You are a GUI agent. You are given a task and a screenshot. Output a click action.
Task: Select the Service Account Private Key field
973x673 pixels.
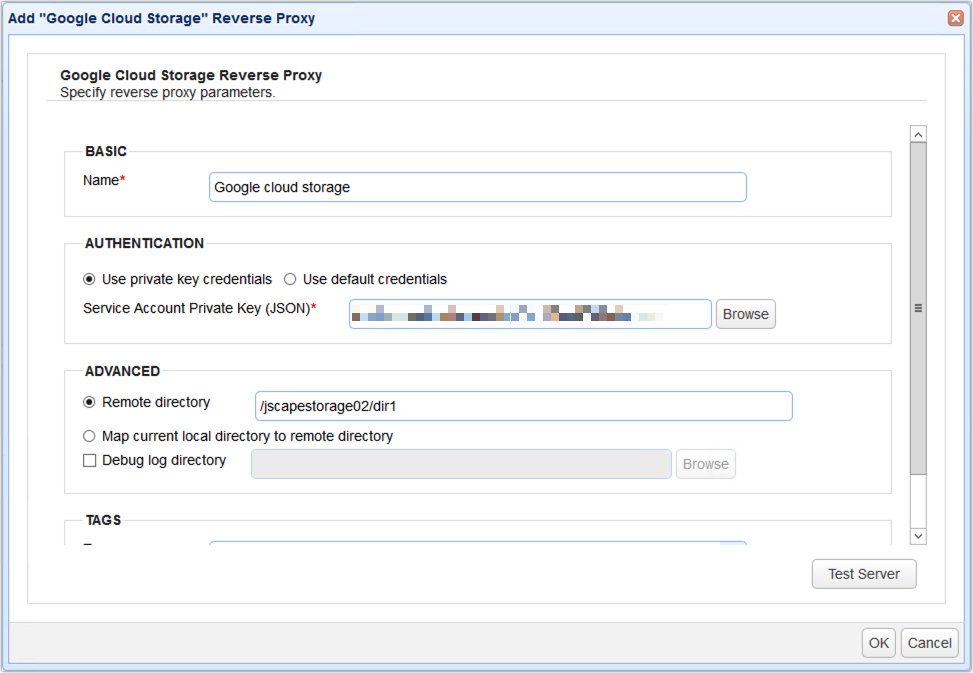tap(530, 313)
